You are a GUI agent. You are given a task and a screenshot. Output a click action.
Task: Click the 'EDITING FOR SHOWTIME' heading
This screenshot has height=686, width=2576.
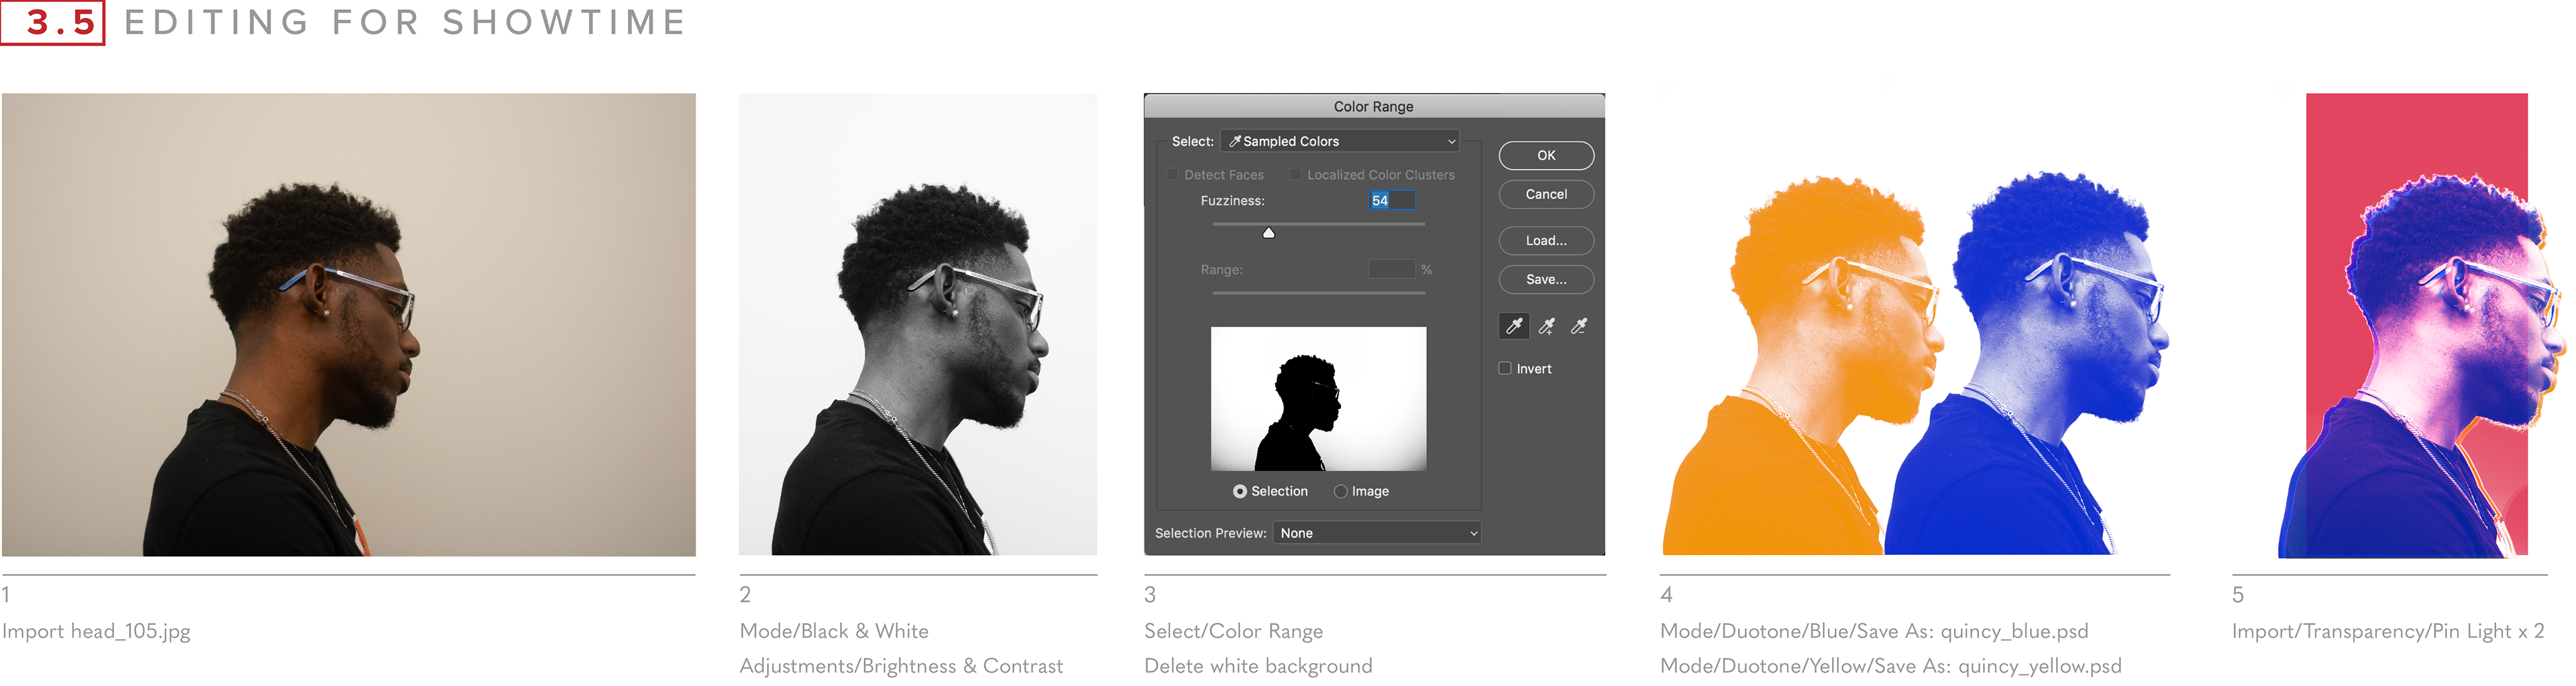coord(405,22)
